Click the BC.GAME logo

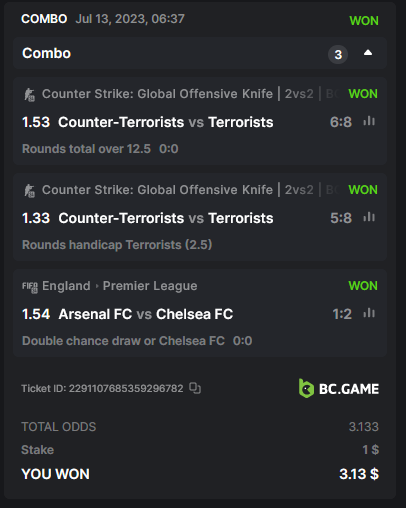[x=339, y=388]
